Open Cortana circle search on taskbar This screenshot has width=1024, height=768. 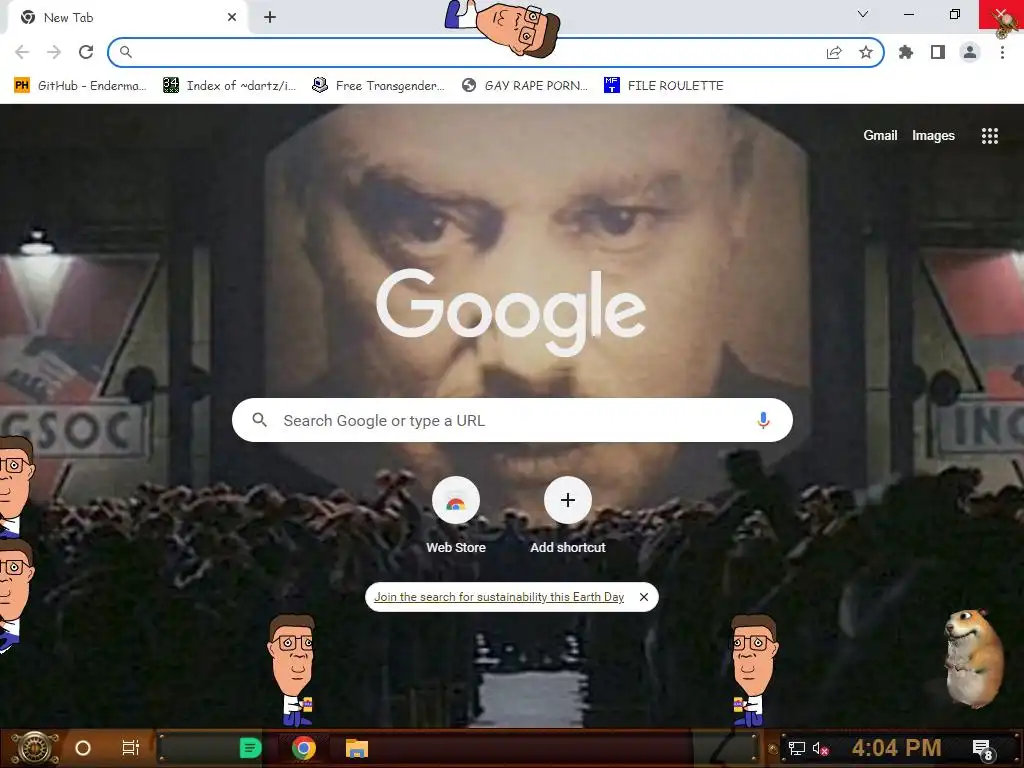tap(83, 748)
